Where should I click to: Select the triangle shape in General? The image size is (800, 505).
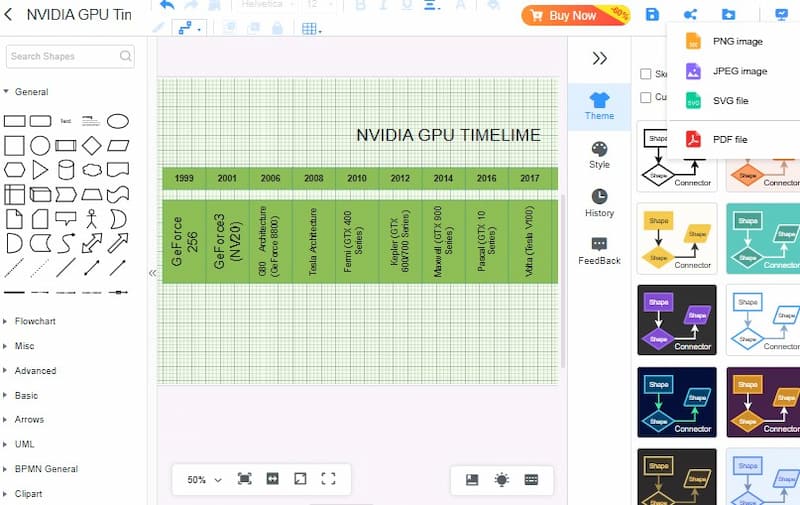[40, 170]
